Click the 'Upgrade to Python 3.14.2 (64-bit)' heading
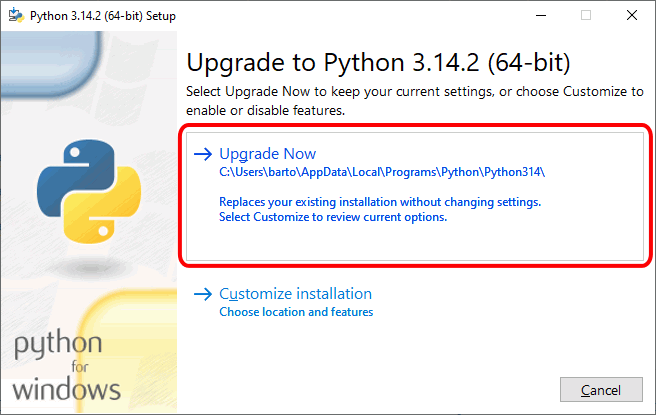This screenshot has height=415, width=656. pyautogui.click(x=378, y=63)
